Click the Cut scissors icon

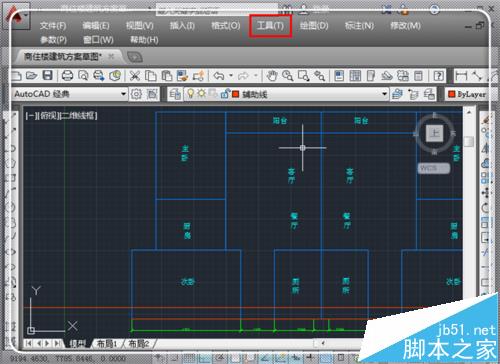coord(135,76)
